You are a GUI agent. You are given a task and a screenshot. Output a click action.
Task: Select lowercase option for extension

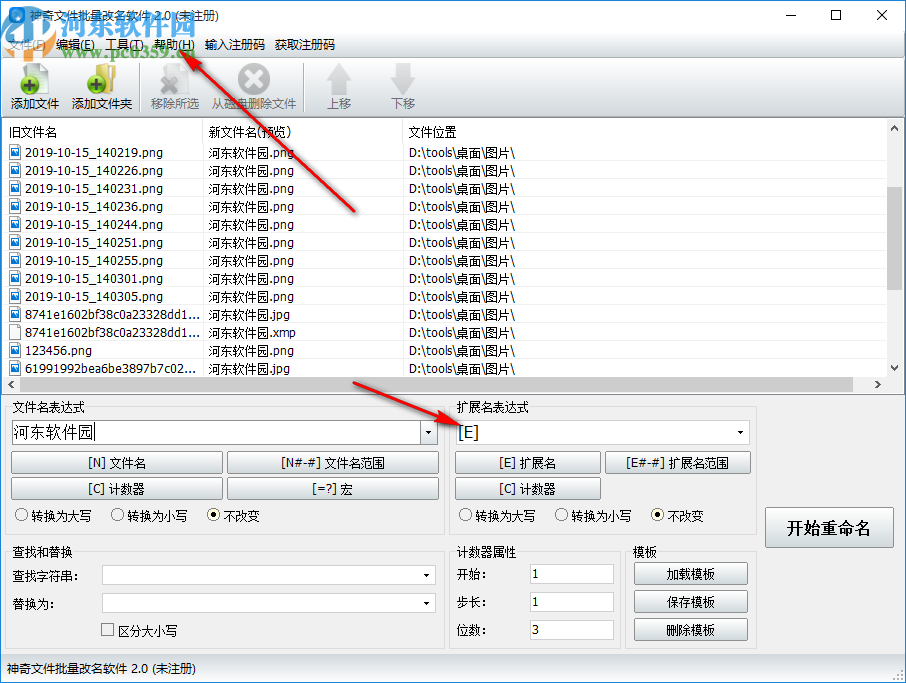point(561,515)
